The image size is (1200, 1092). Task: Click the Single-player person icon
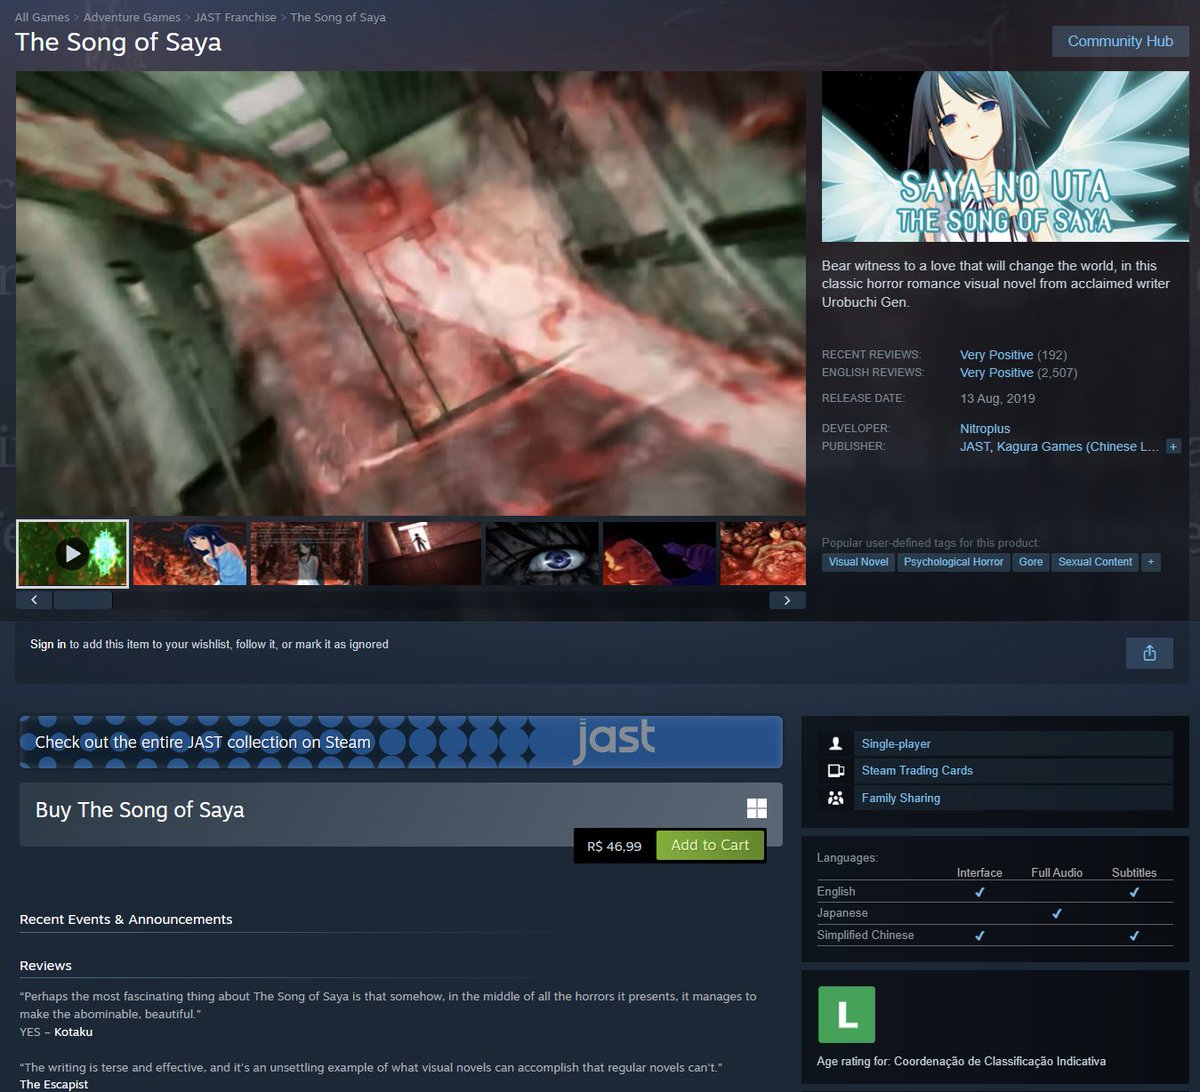tap(835, 744)
